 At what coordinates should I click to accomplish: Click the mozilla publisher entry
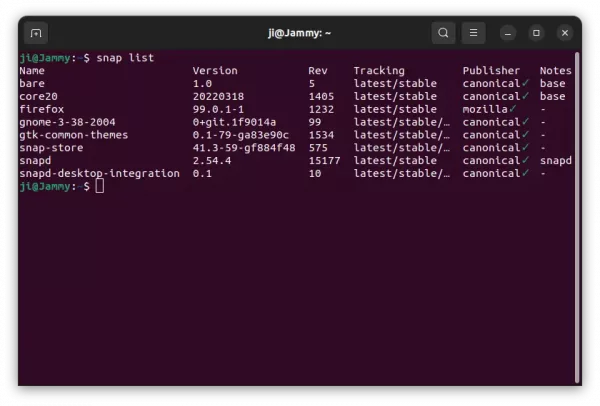tap(485, 109)
